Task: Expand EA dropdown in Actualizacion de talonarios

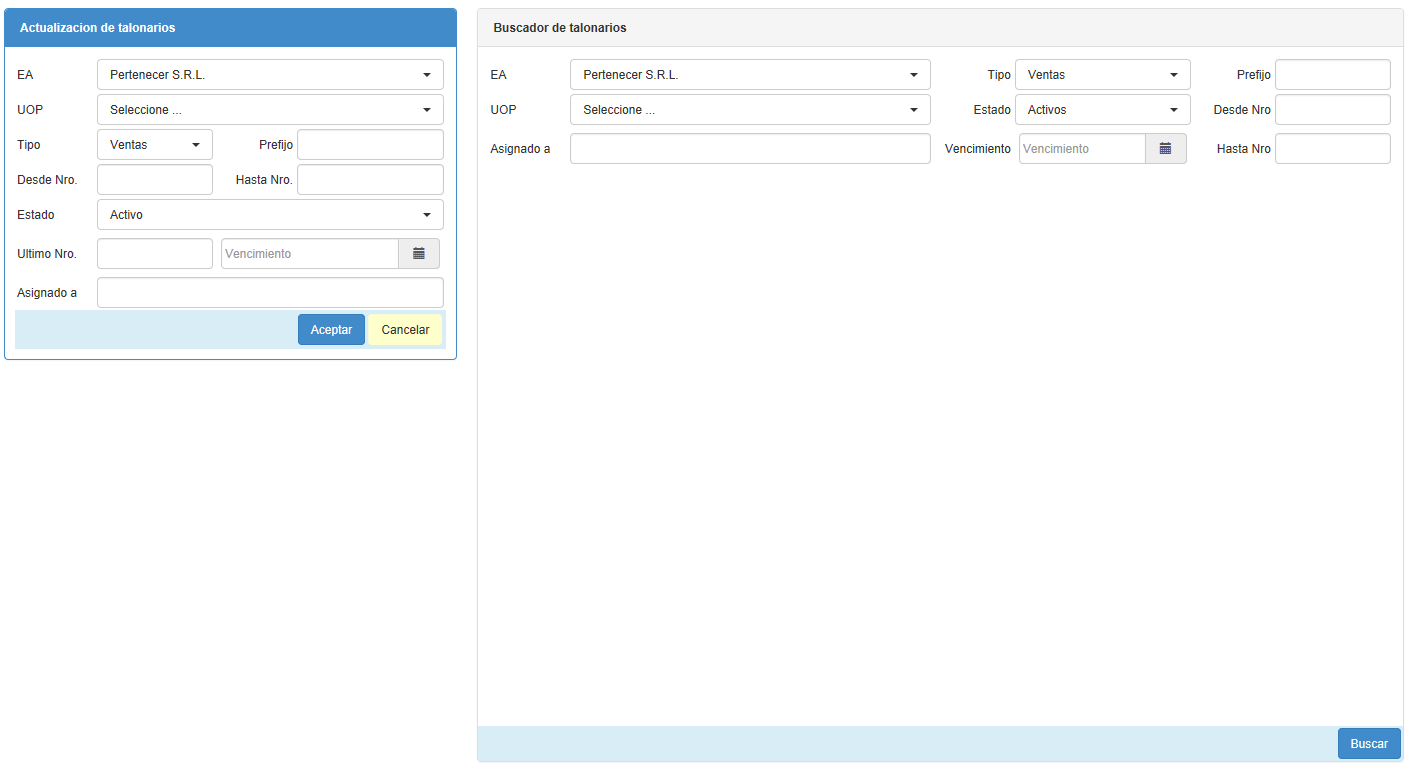Action: point(270,75)
